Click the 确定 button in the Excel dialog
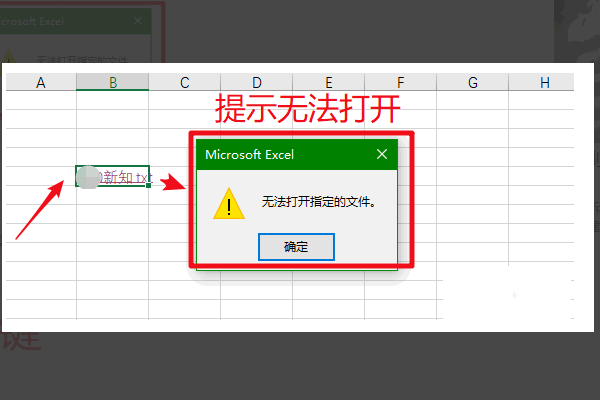This screenshot has height=400, width=600. coord(296,247)
